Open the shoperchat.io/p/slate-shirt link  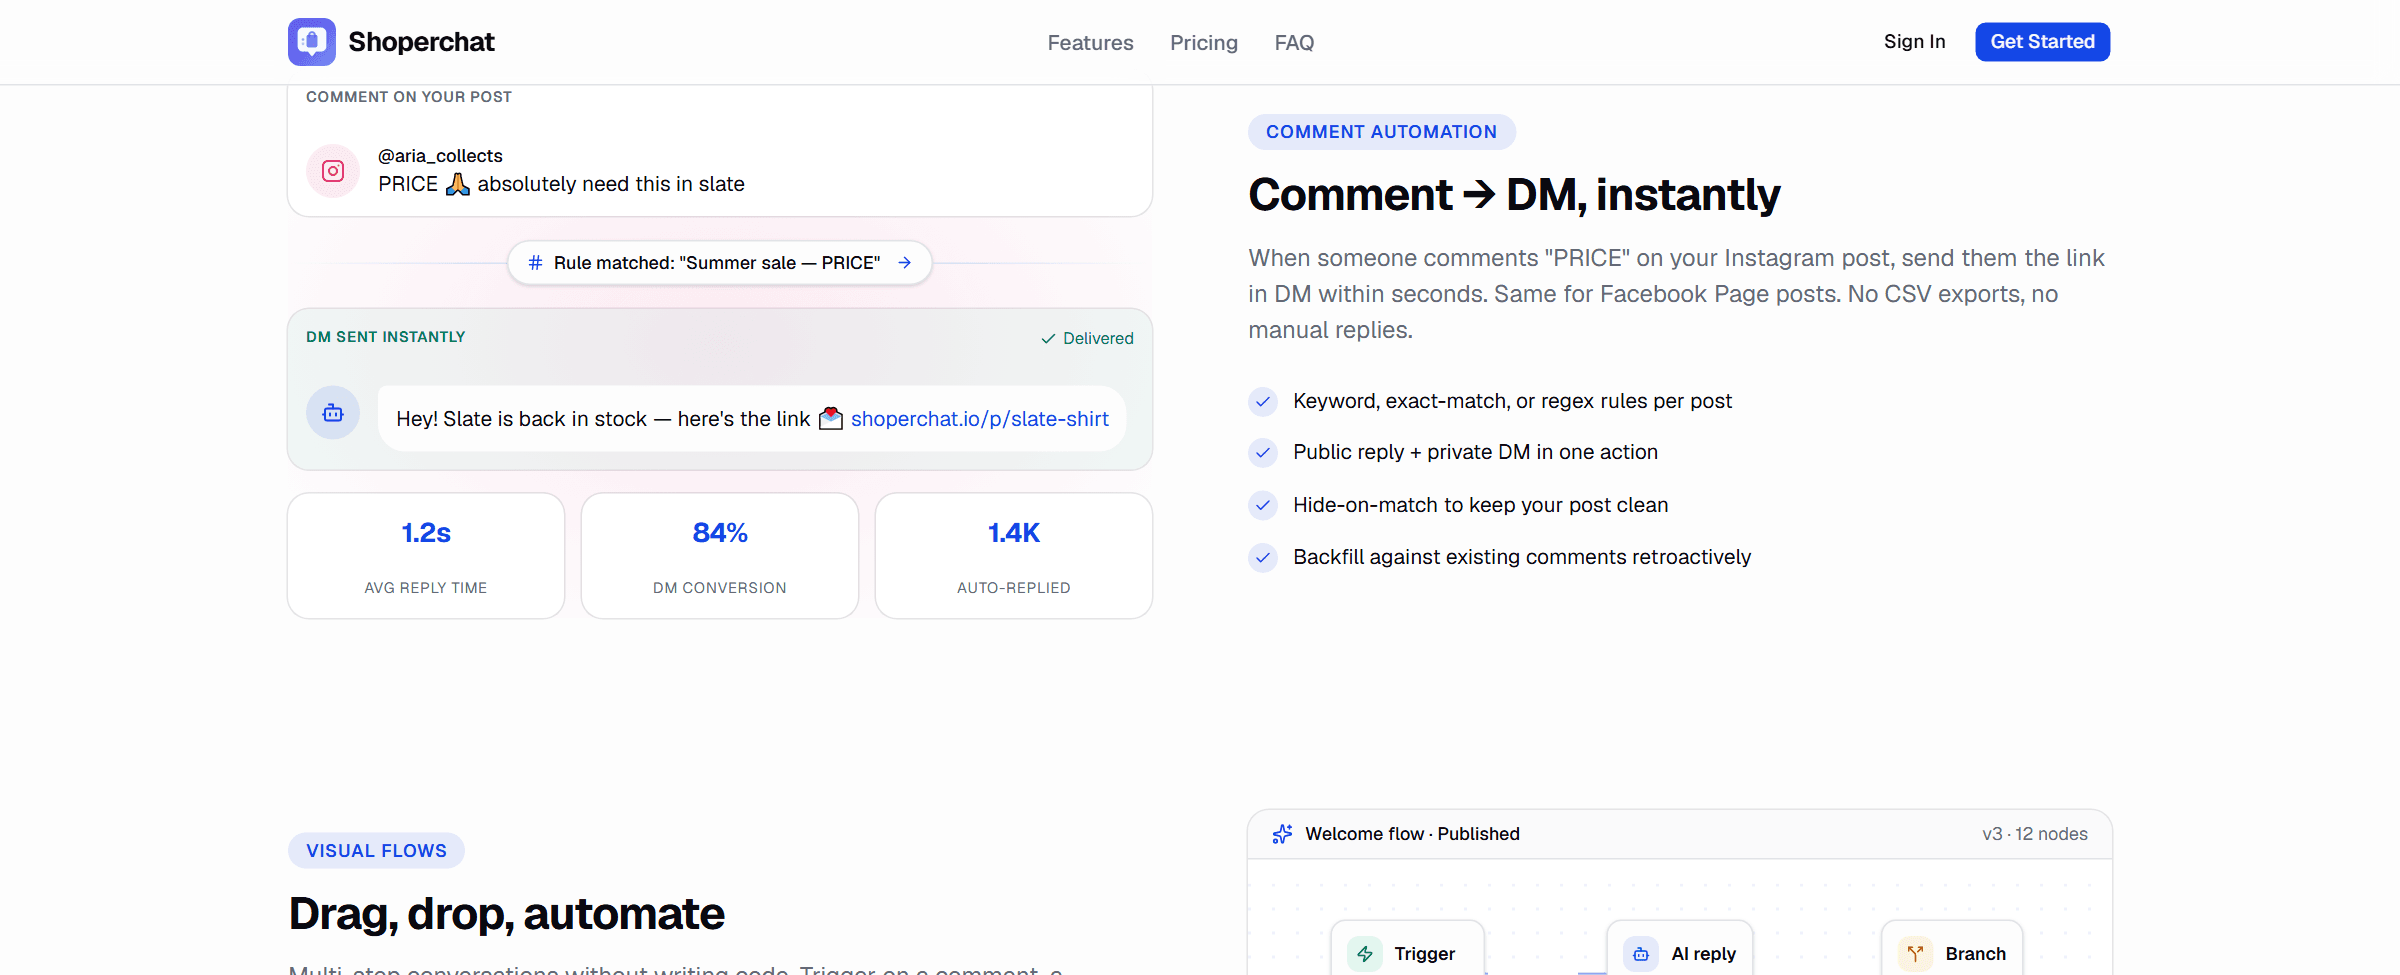coord(979,419)
